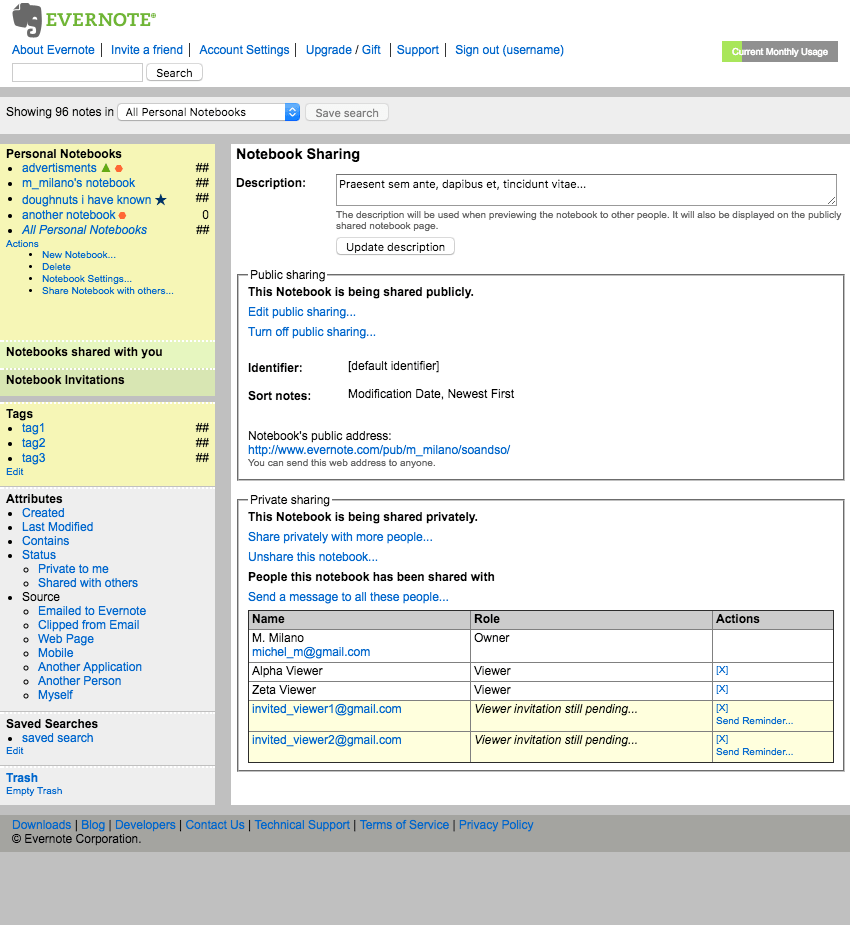The height and width of the screenshot is (925, 850).
Task: Click Unshare this notebook...
Action: tap(313, 557)
